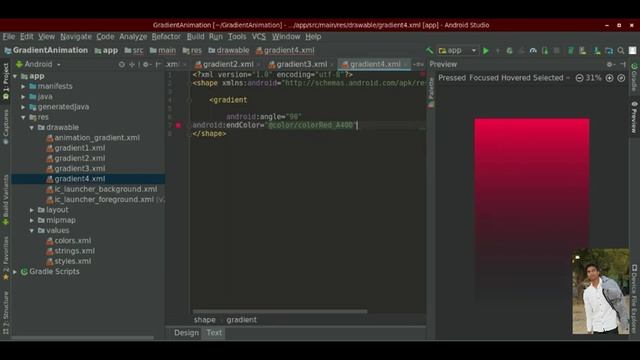Zoom in the preview with plus icon
Screen dimensions: 640x360
tap(609, 78)
